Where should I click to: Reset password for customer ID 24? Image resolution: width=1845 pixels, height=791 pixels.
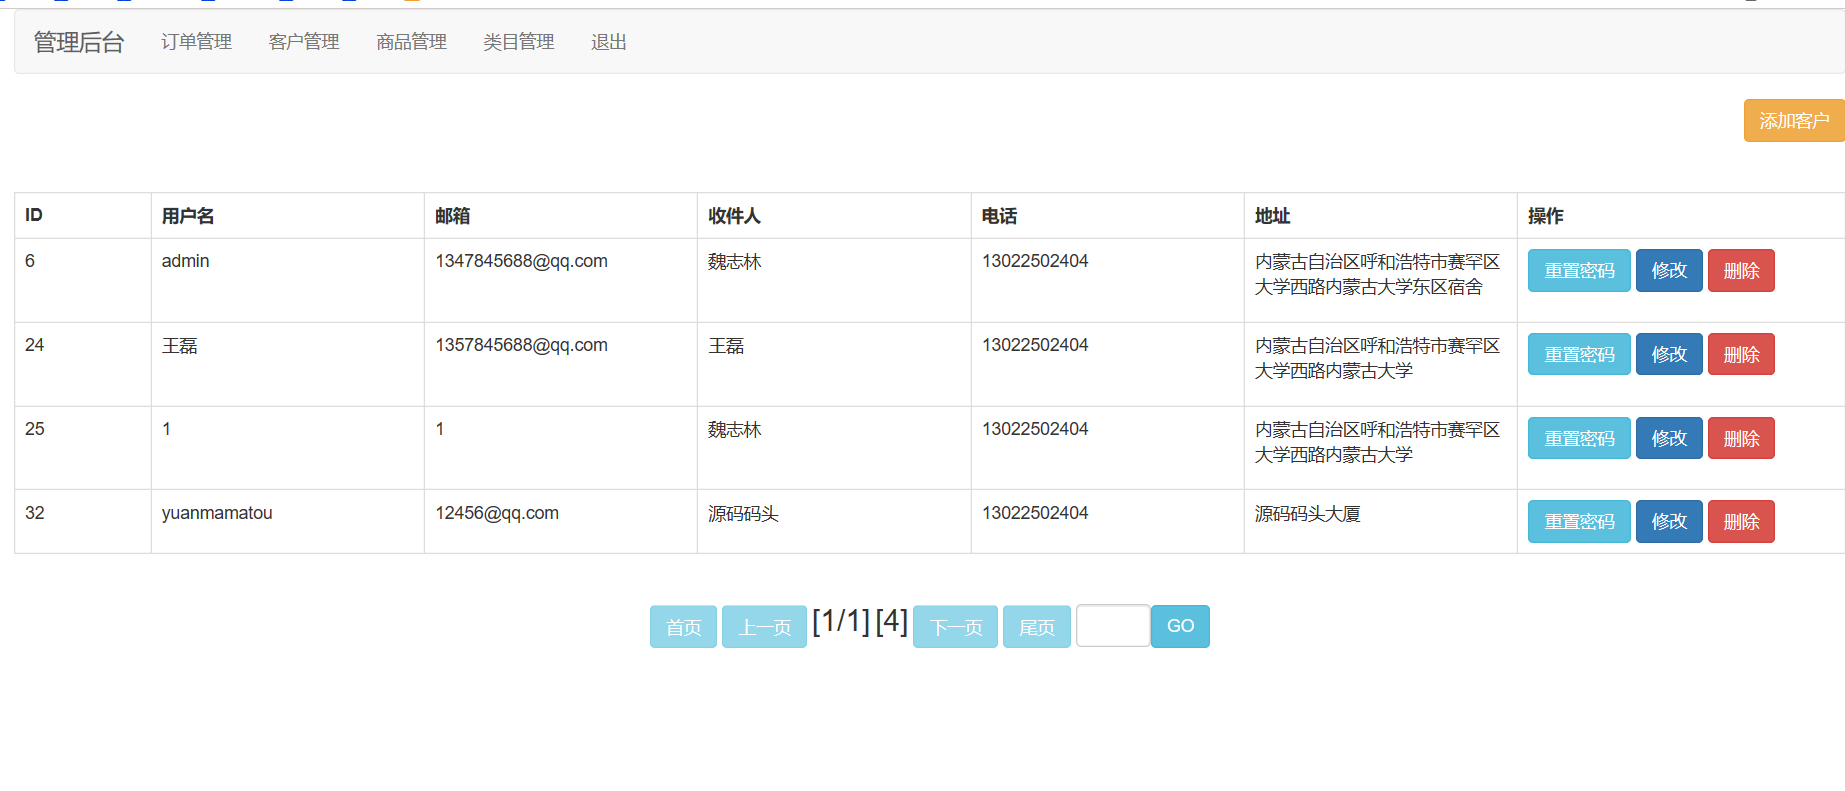(1578, 355)
